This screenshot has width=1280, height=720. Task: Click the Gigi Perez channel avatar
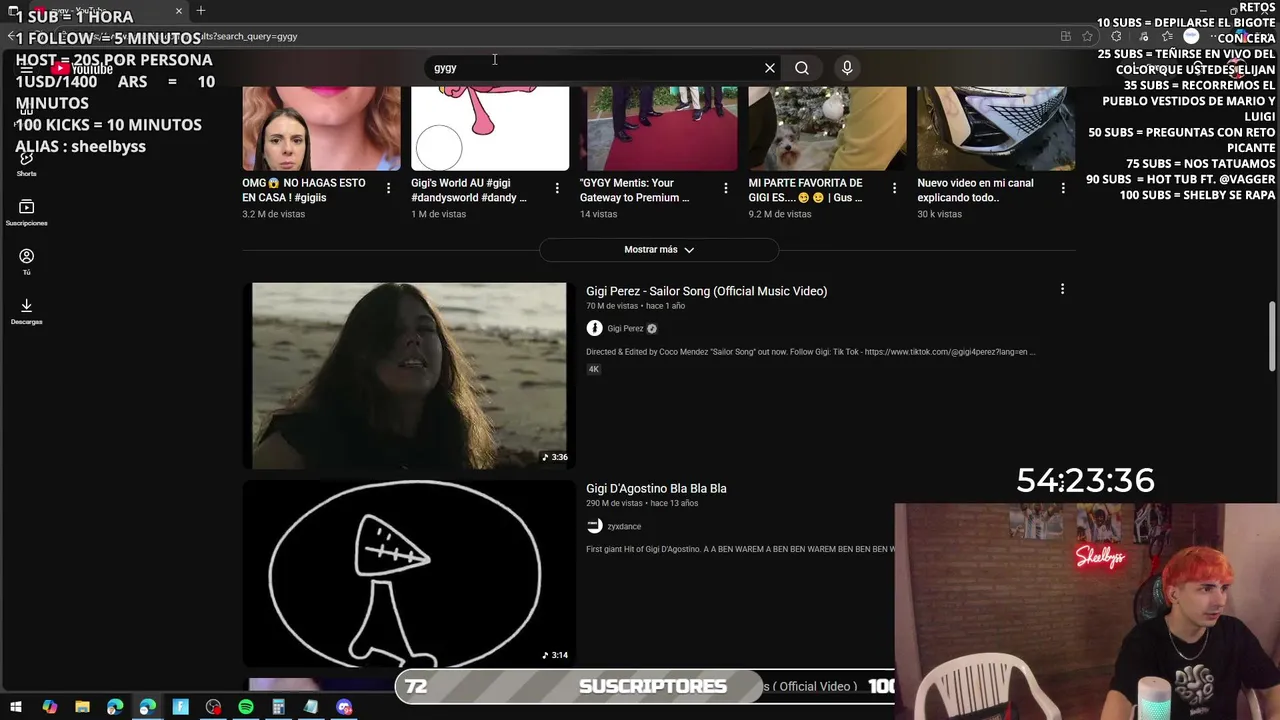pos(594,328)
